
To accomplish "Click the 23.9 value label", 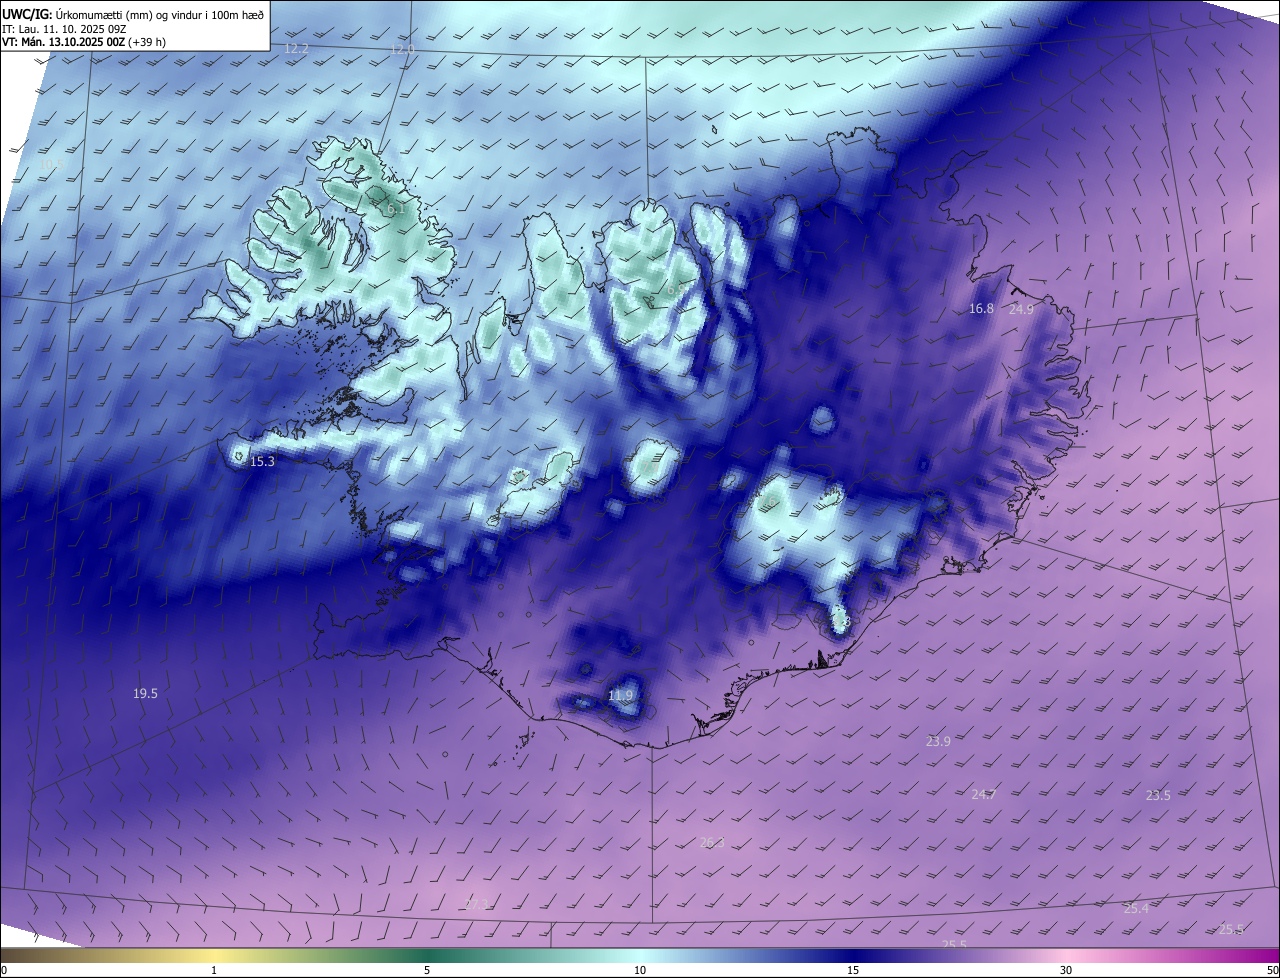I will (938, 741).
